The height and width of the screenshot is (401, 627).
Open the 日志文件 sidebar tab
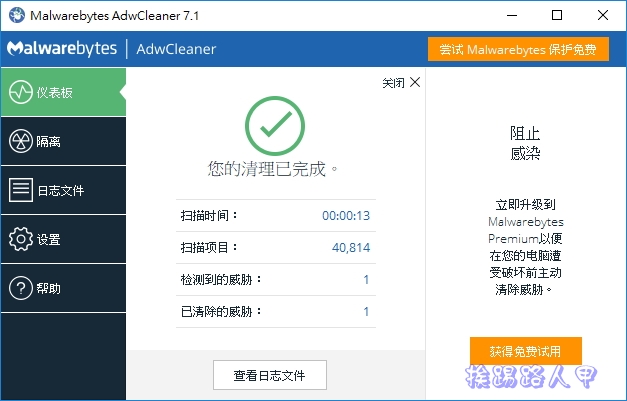pos(62,191)
